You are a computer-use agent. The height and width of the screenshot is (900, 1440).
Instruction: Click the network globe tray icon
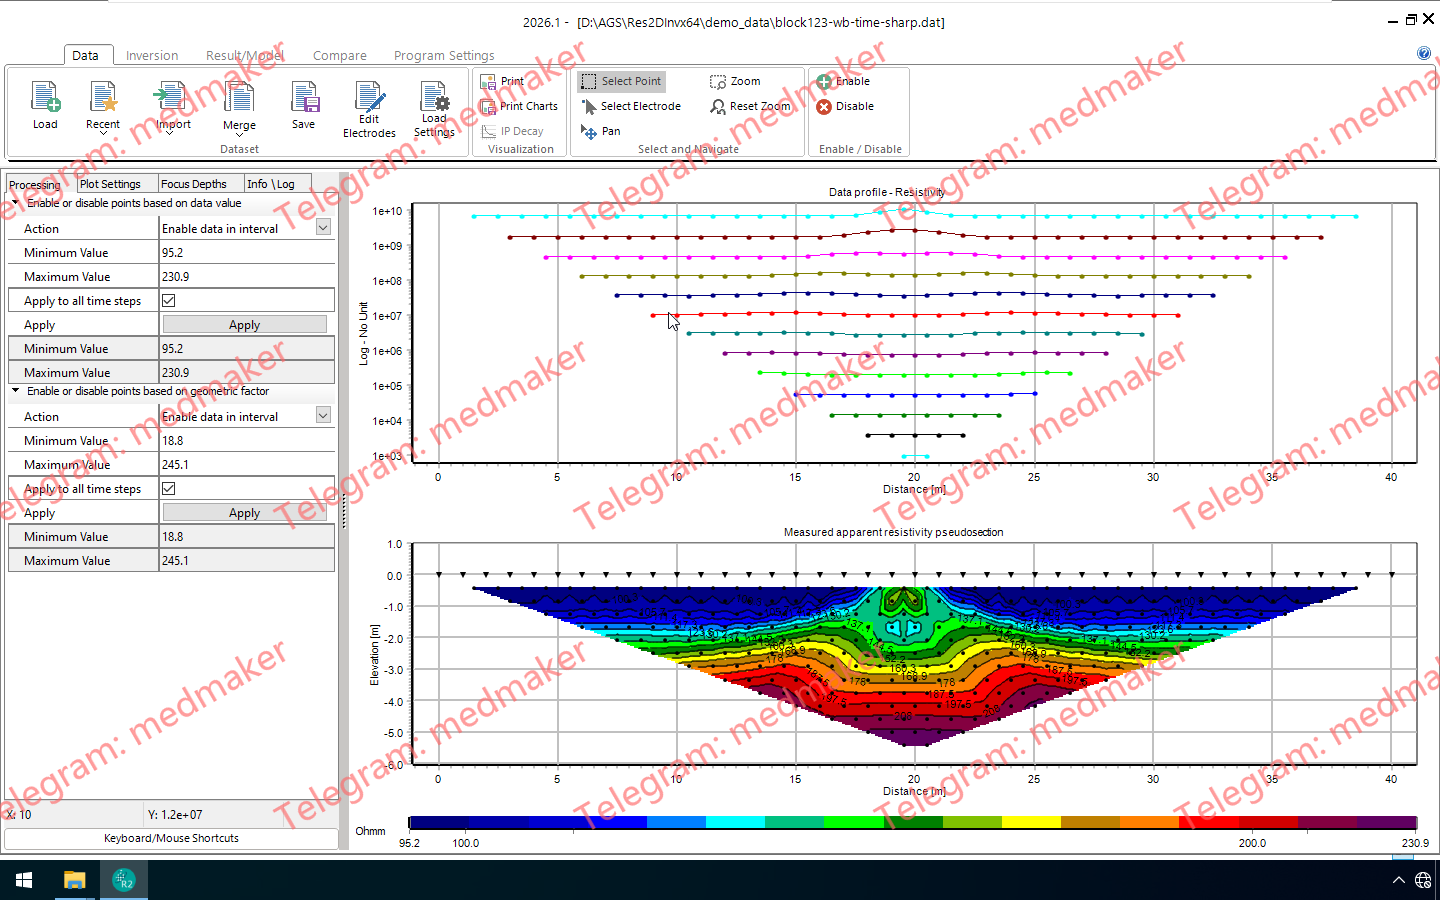(x=1423, y=880)
